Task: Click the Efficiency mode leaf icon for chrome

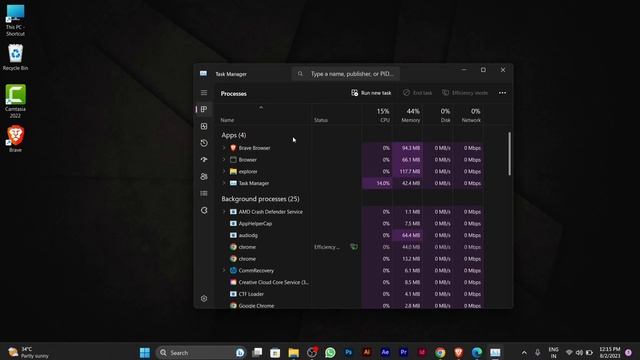Action: click(354, 247)
